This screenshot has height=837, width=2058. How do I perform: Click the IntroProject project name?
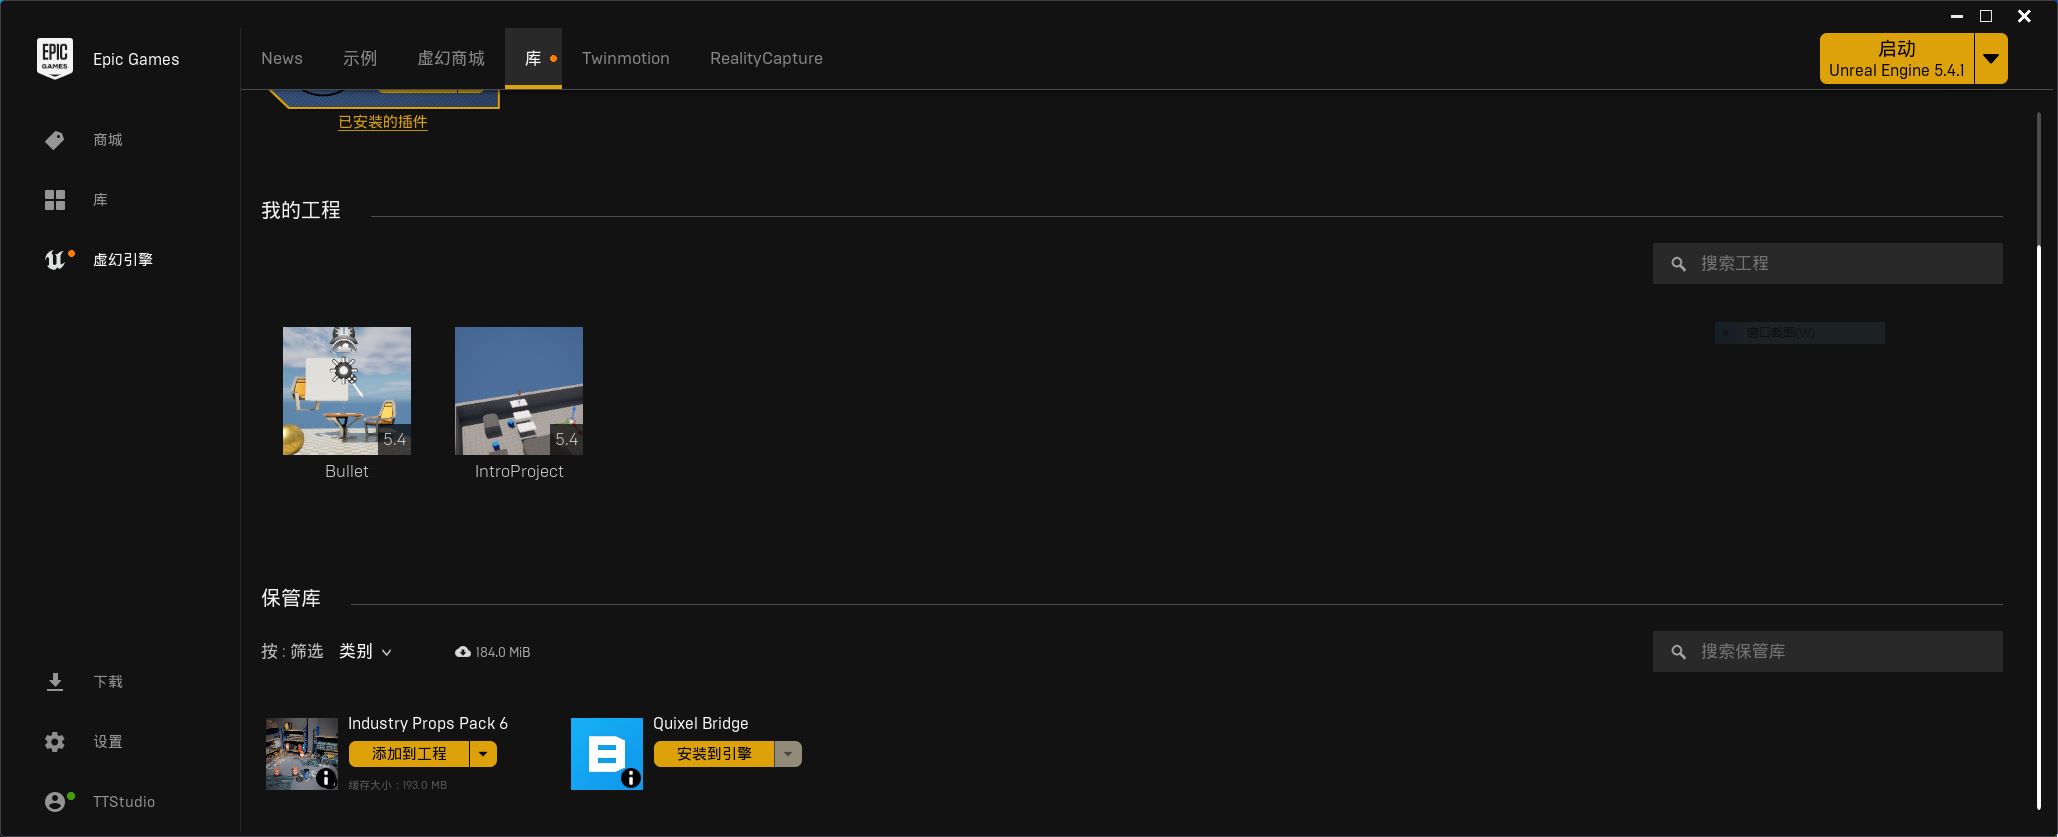[x=519, y=471]
